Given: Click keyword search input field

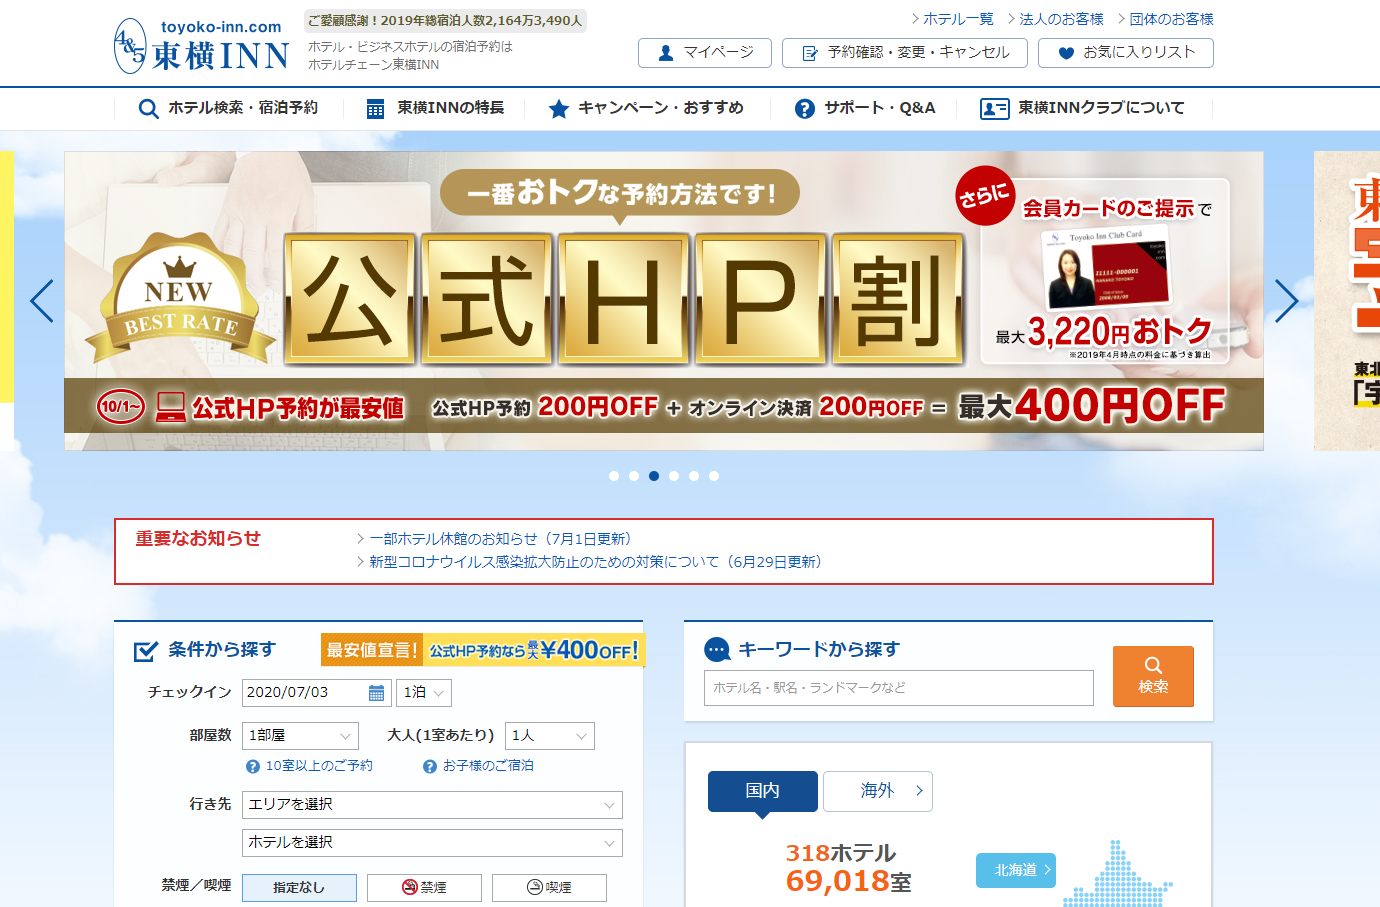Looking at the screenshot, I should click(899, 688).
